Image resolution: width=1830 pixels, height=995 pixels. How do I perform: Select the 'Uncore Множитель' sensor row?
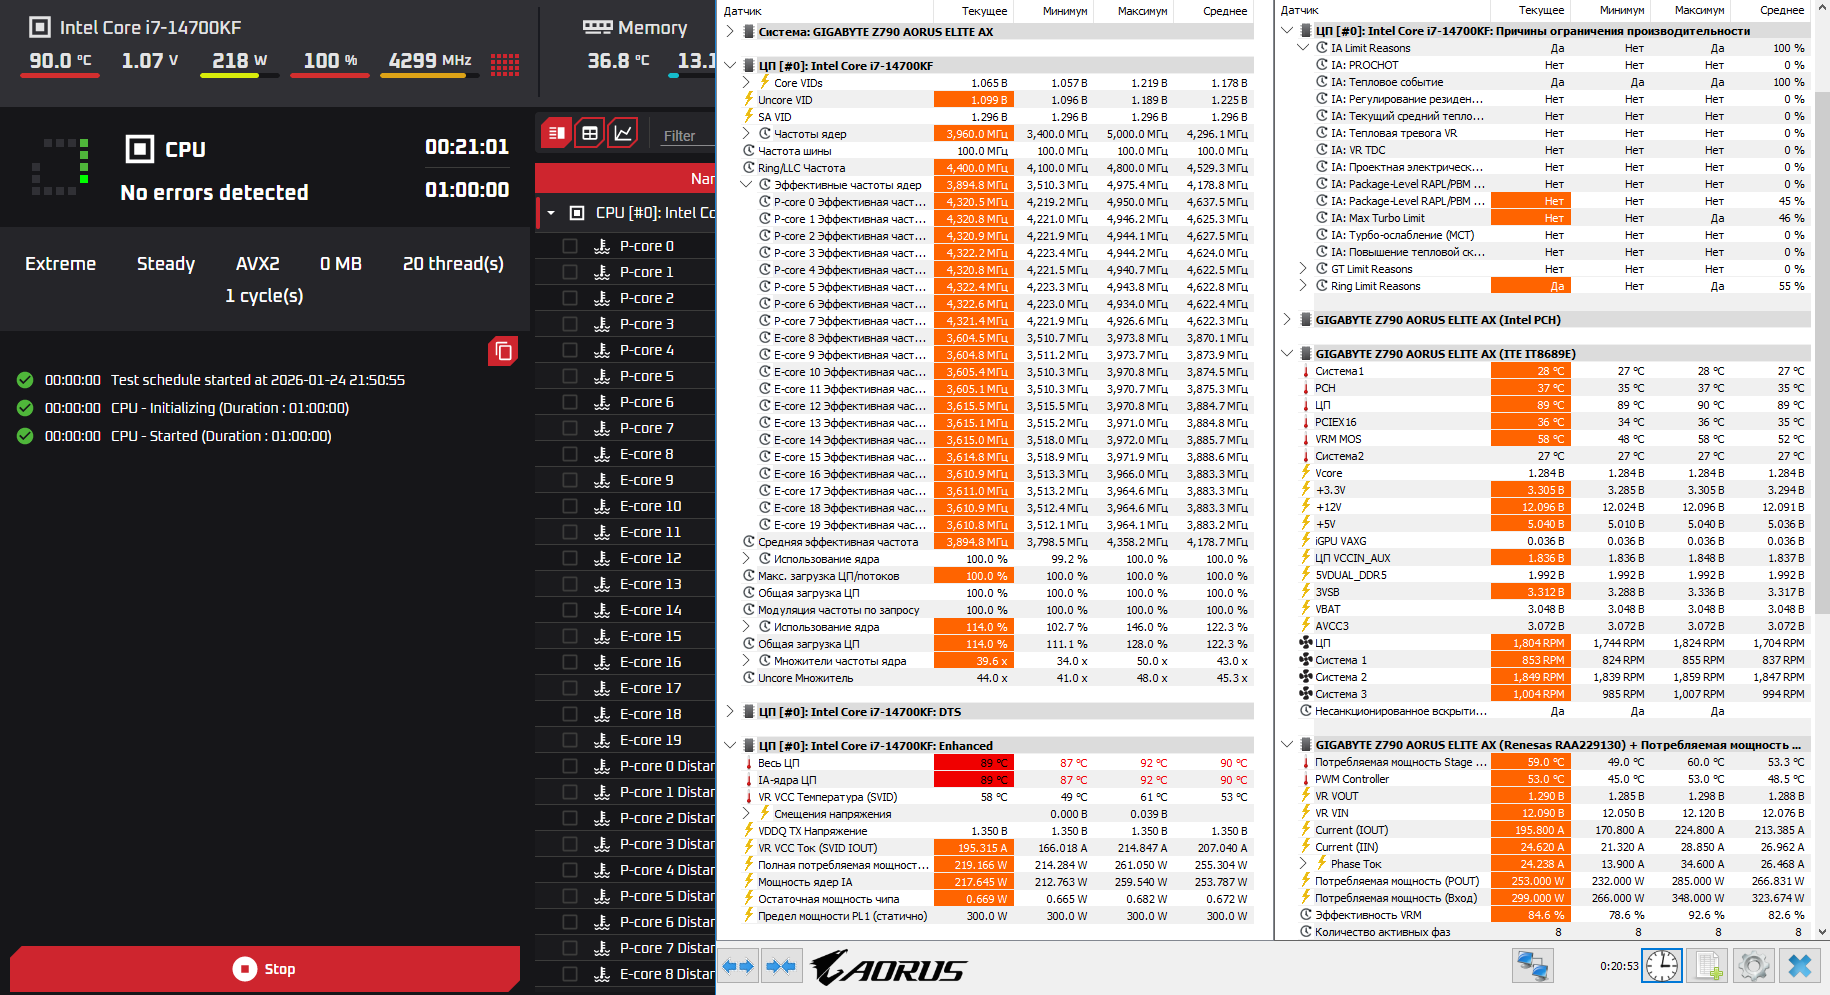click(996, 678)
